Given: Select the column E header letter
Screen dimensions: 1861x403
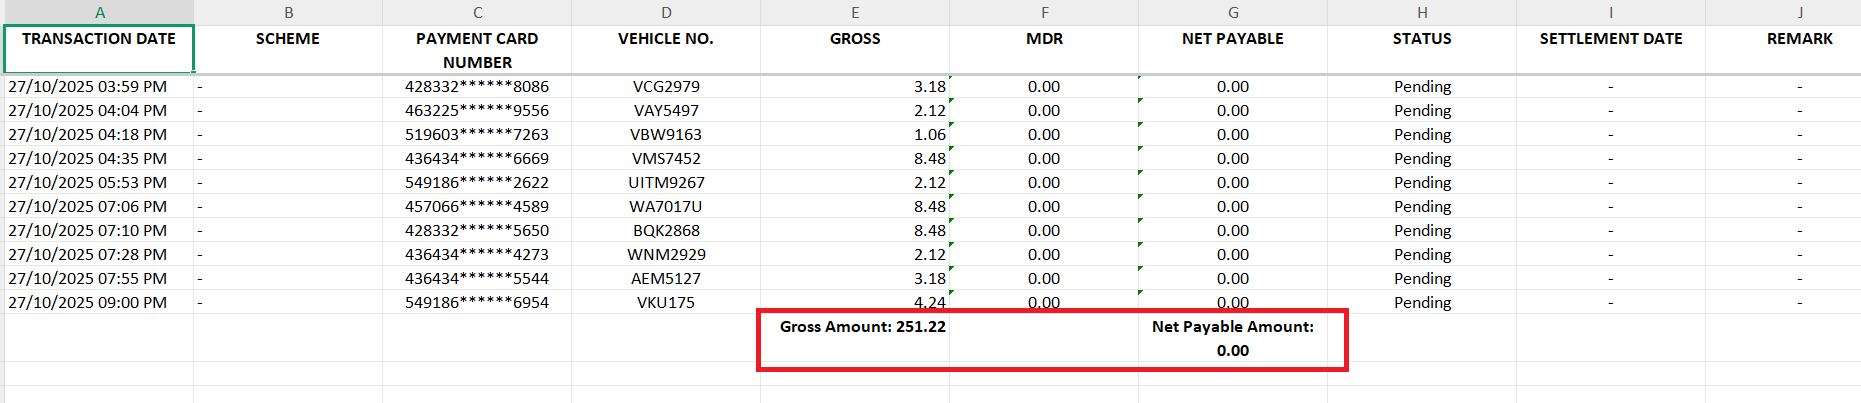Looking at the screenshot, I should pos(855,12).
